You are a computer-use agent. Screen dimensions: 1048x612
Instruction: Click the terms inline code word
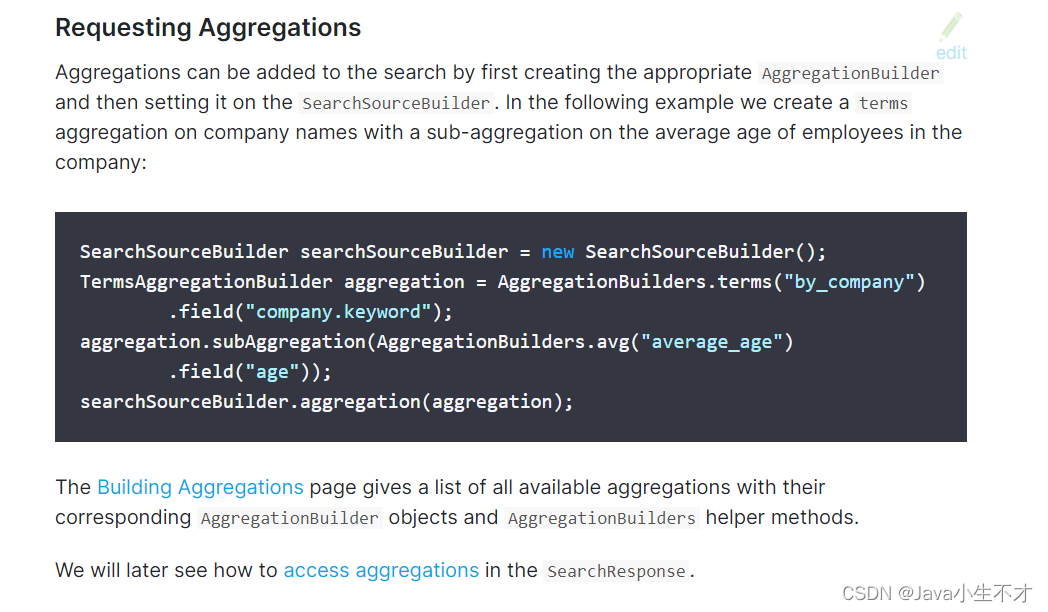pos(883,103)
